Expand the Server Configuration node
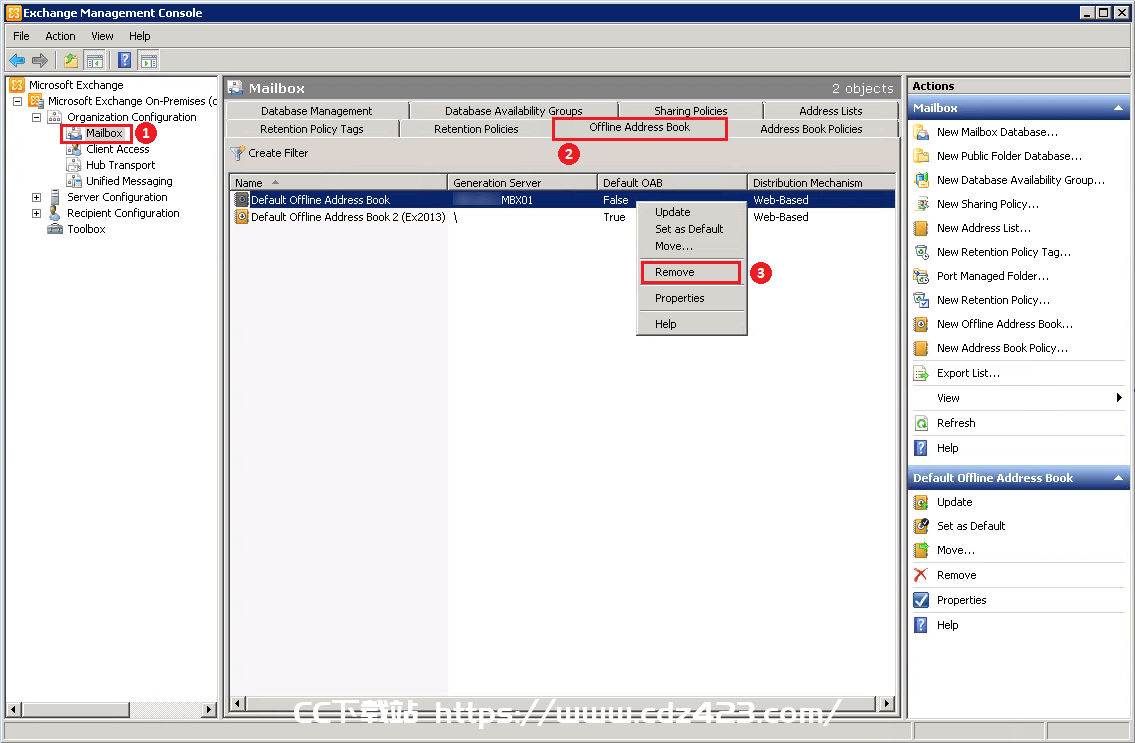1135x743 pixels. click(x=36, y=197)
